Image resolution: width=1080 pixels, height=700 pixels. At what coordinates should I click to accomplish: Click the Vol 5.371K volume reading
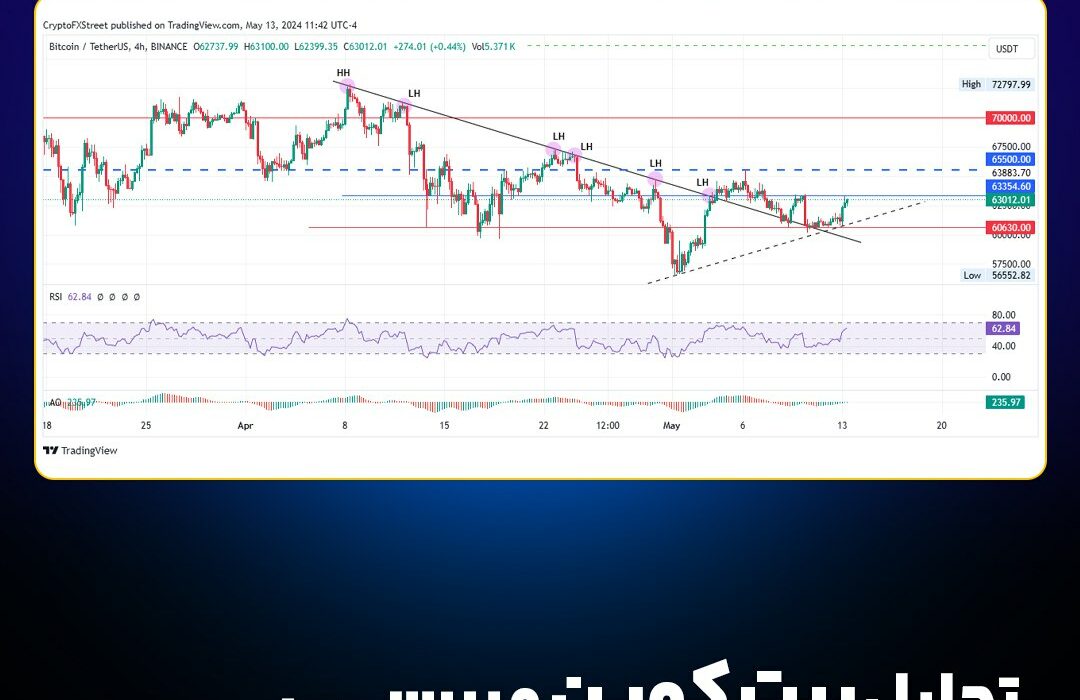point(493,47)
